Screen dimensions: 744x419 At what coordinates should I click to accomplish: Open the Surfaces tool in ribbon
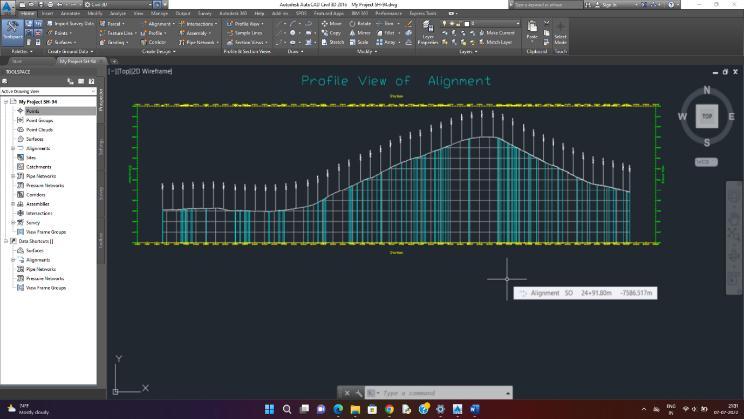click(61, 42)
